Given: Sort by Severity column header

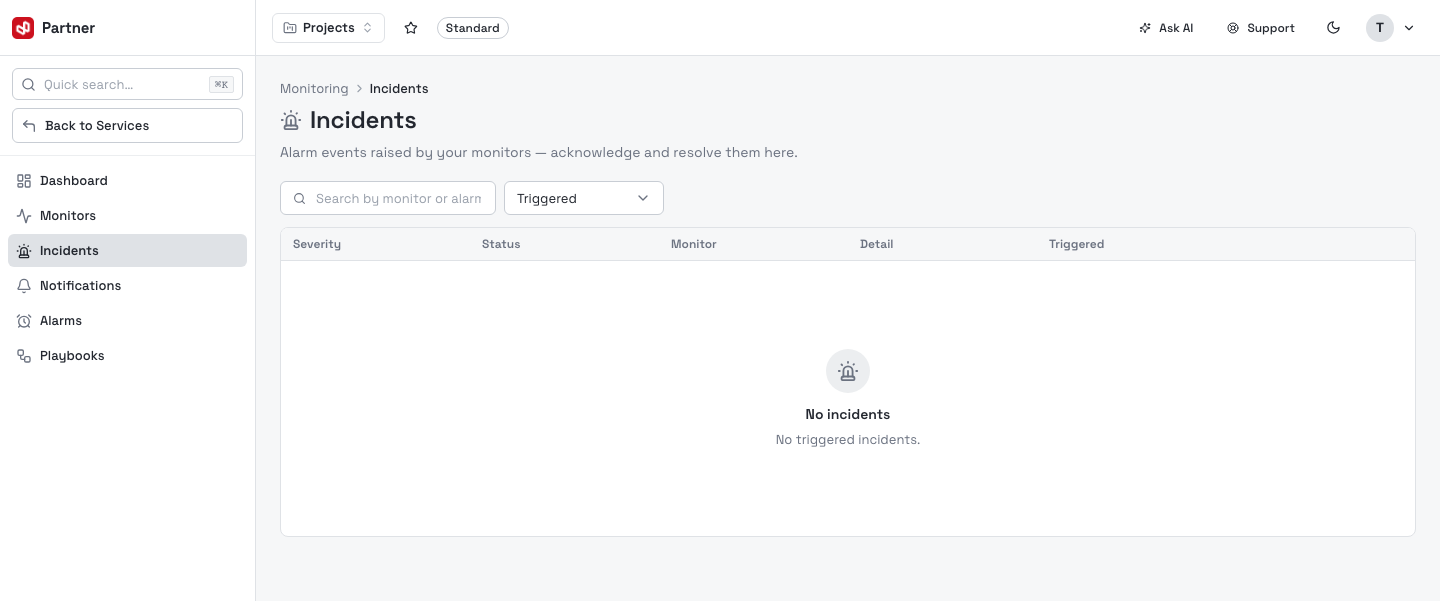Looking at the screenshot, I should [x=317, y=244].
